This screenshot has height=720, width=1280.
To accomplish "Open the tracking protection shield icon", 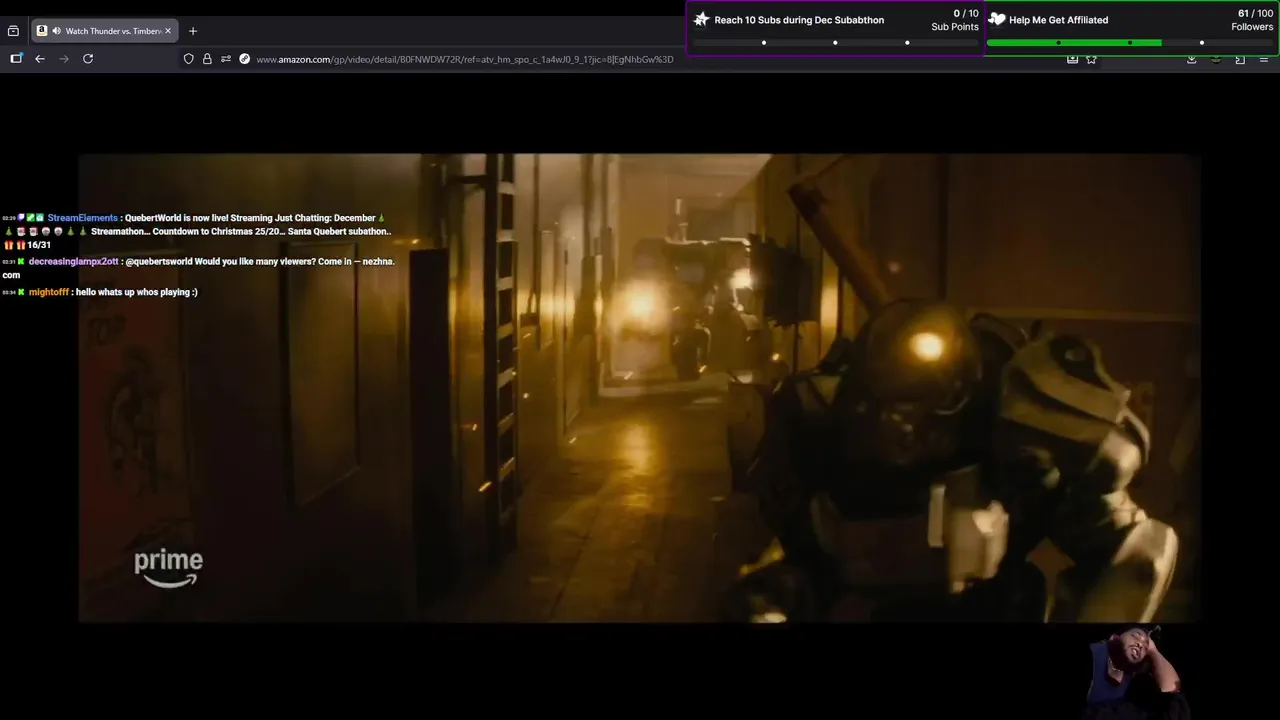I will (x=188, y=59).
